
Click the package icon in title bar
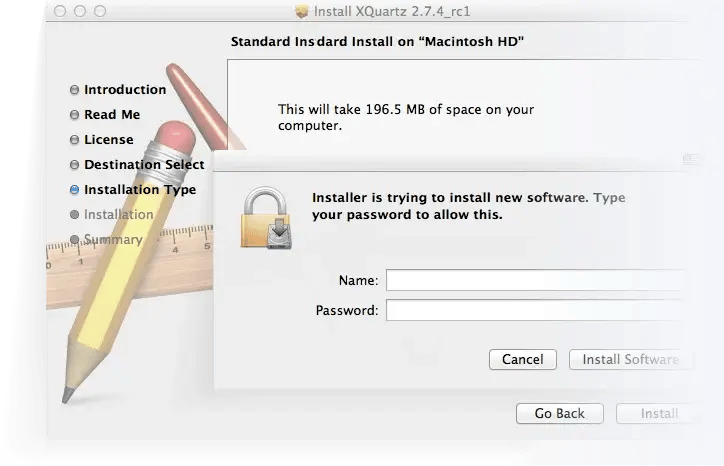(302, 11)
